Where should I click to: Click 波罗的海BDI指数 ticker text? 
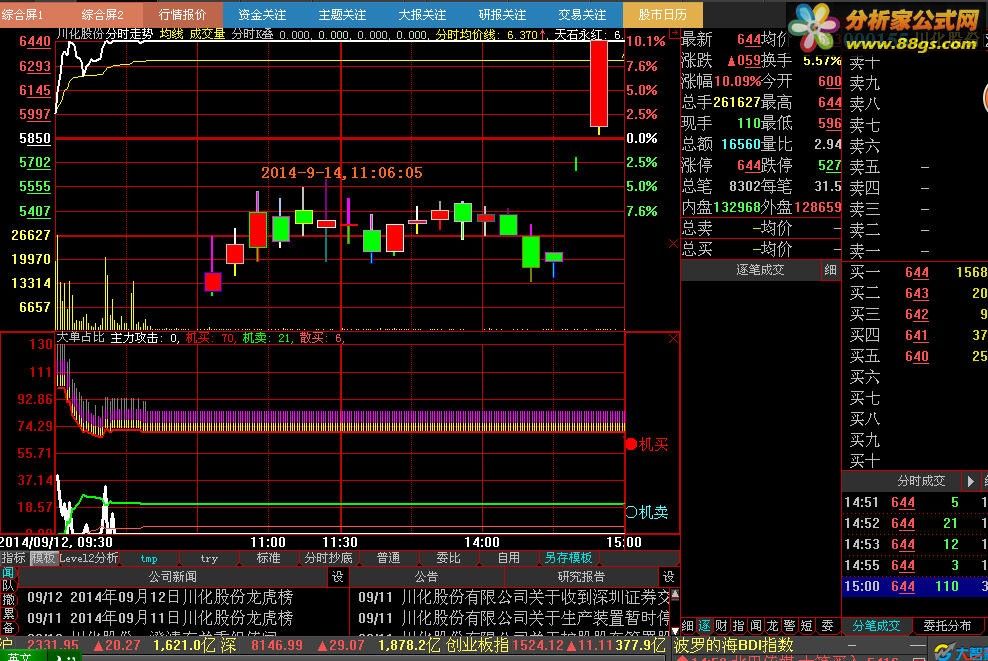pyautogui.click(x=733, y=645)
